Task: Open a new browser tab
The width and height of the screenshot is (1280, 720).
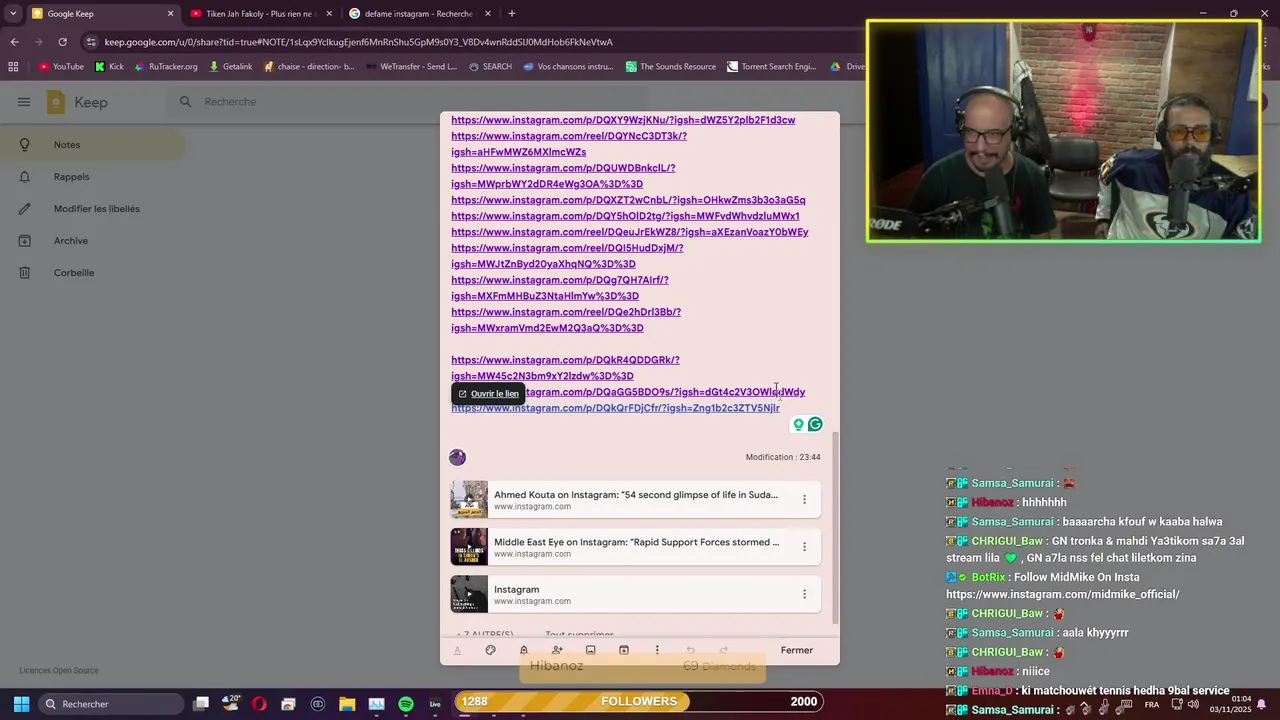Action: coord(512,14)
